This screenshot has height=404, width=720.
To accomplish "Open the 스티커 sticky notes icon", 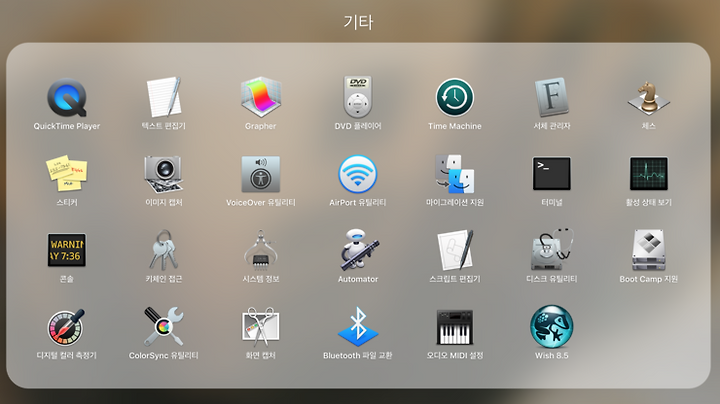I will [67, 173].
